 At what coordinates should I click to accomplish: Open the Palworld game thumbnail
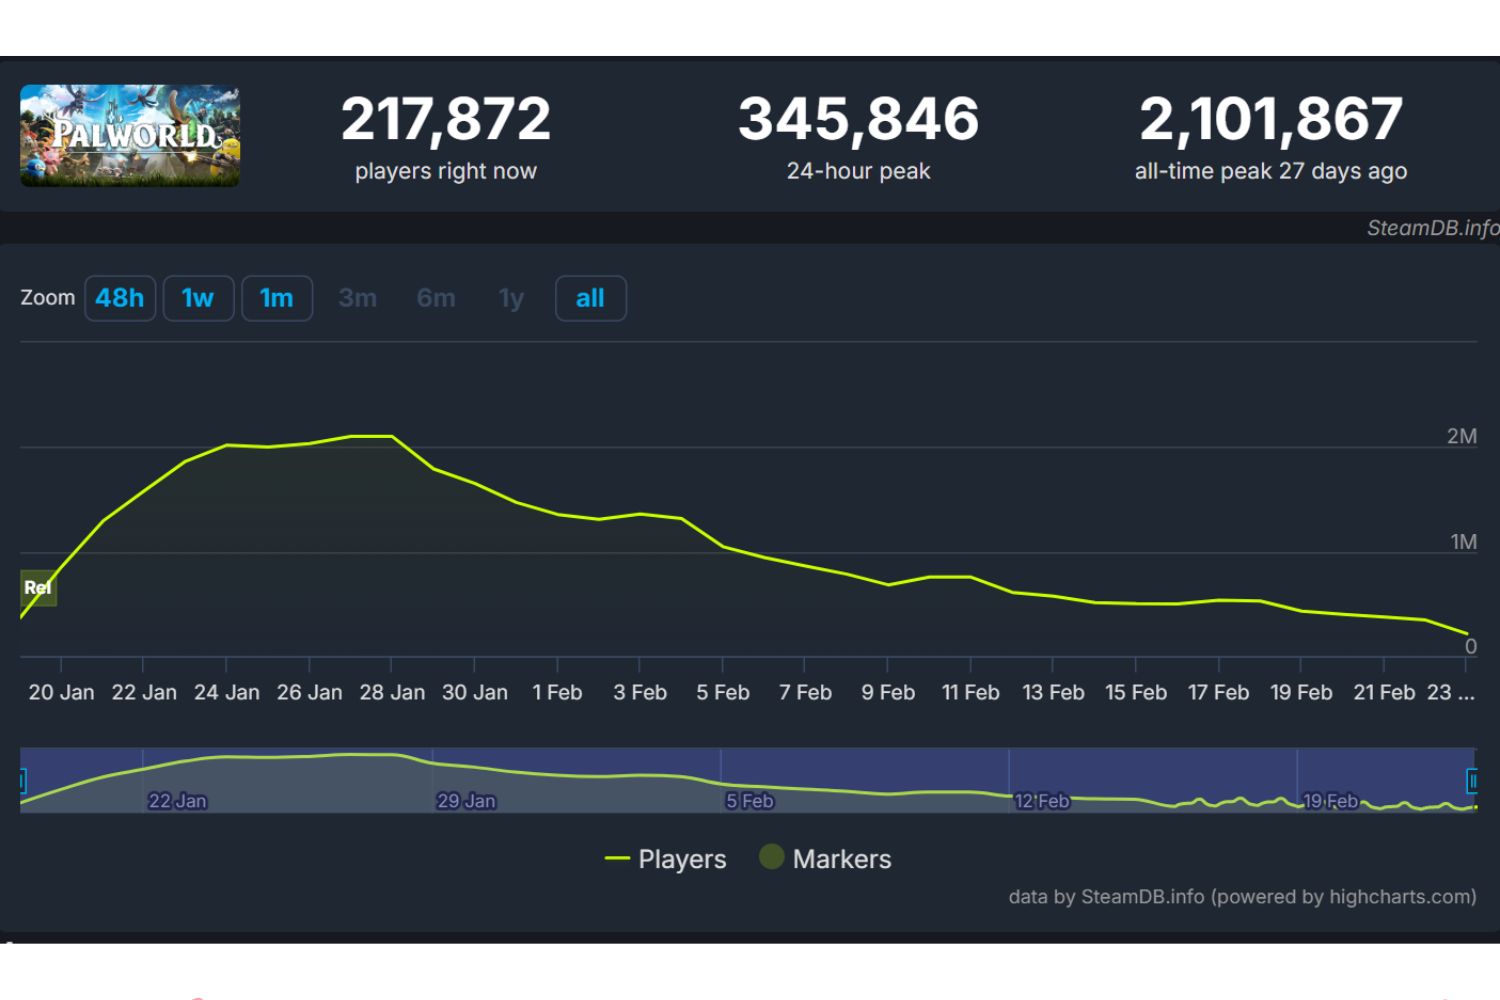pos(130,136)
